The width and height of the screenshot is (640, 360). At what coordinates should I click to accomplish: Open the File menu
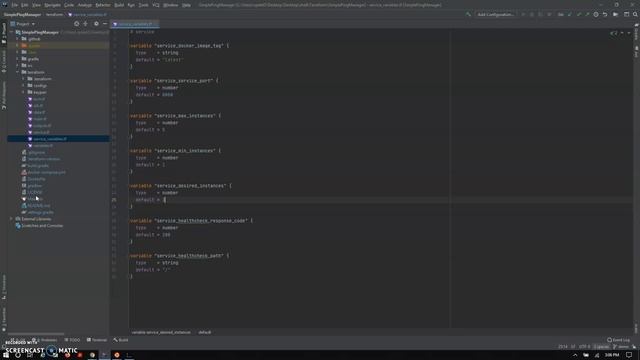click(14, 5)
